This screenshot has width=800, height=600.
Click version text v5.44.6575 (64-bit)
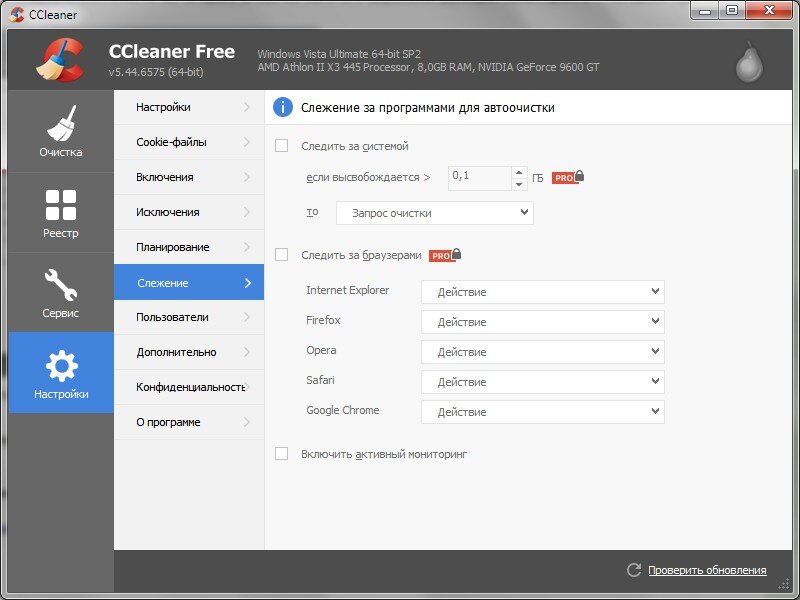pos(156,72)
